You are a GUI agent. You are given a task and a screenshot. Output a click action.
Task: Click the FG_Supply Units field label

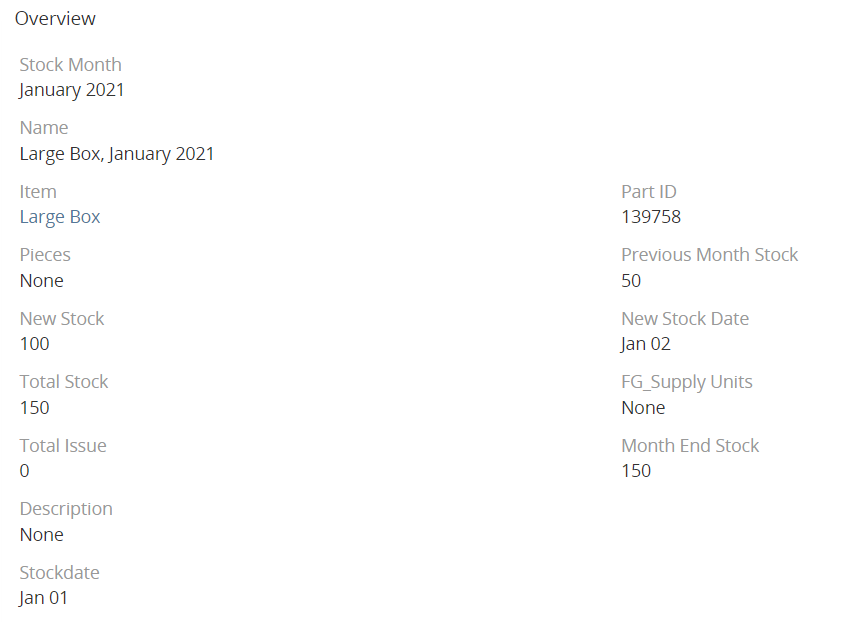pos(687,382)
